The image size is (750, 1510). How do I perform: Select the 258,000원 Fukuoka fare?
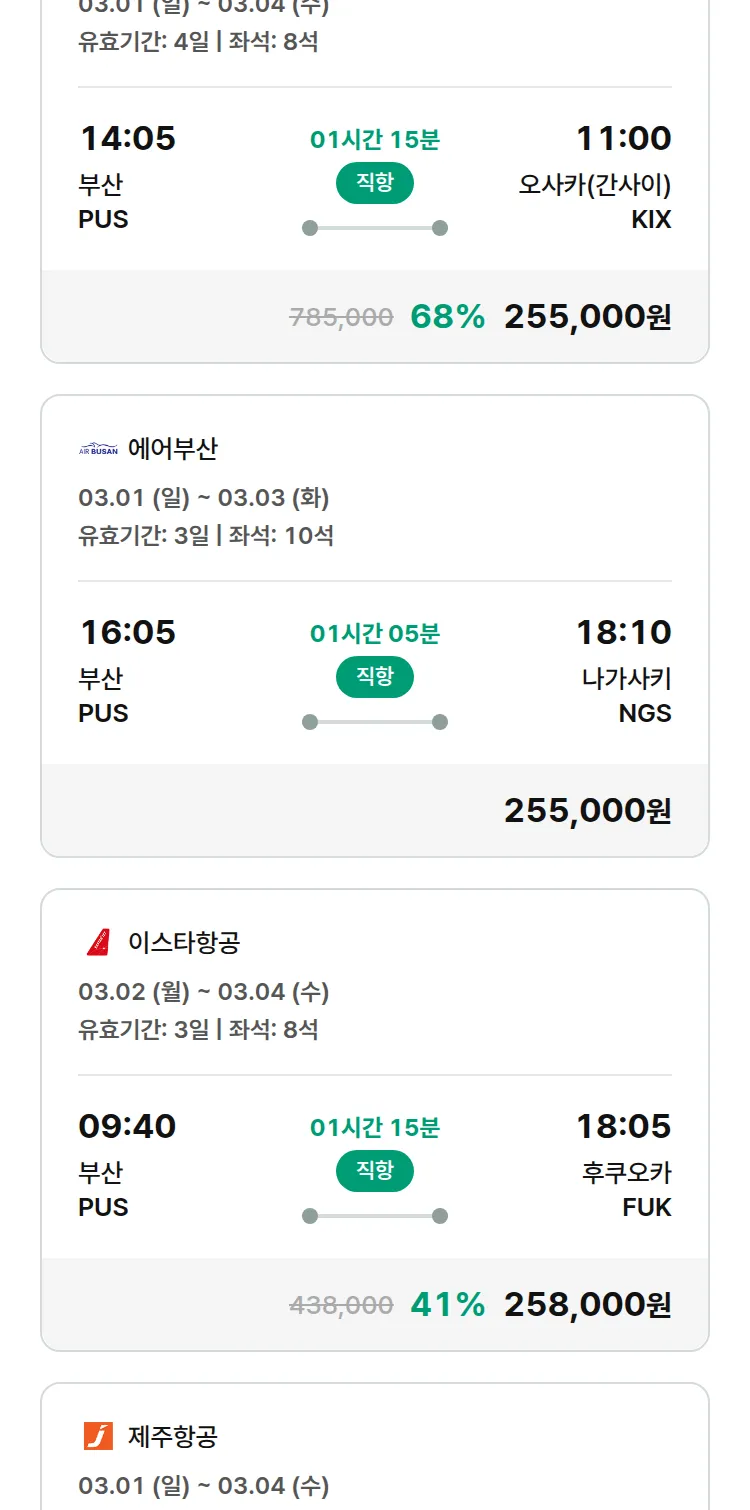(587, 1305)
